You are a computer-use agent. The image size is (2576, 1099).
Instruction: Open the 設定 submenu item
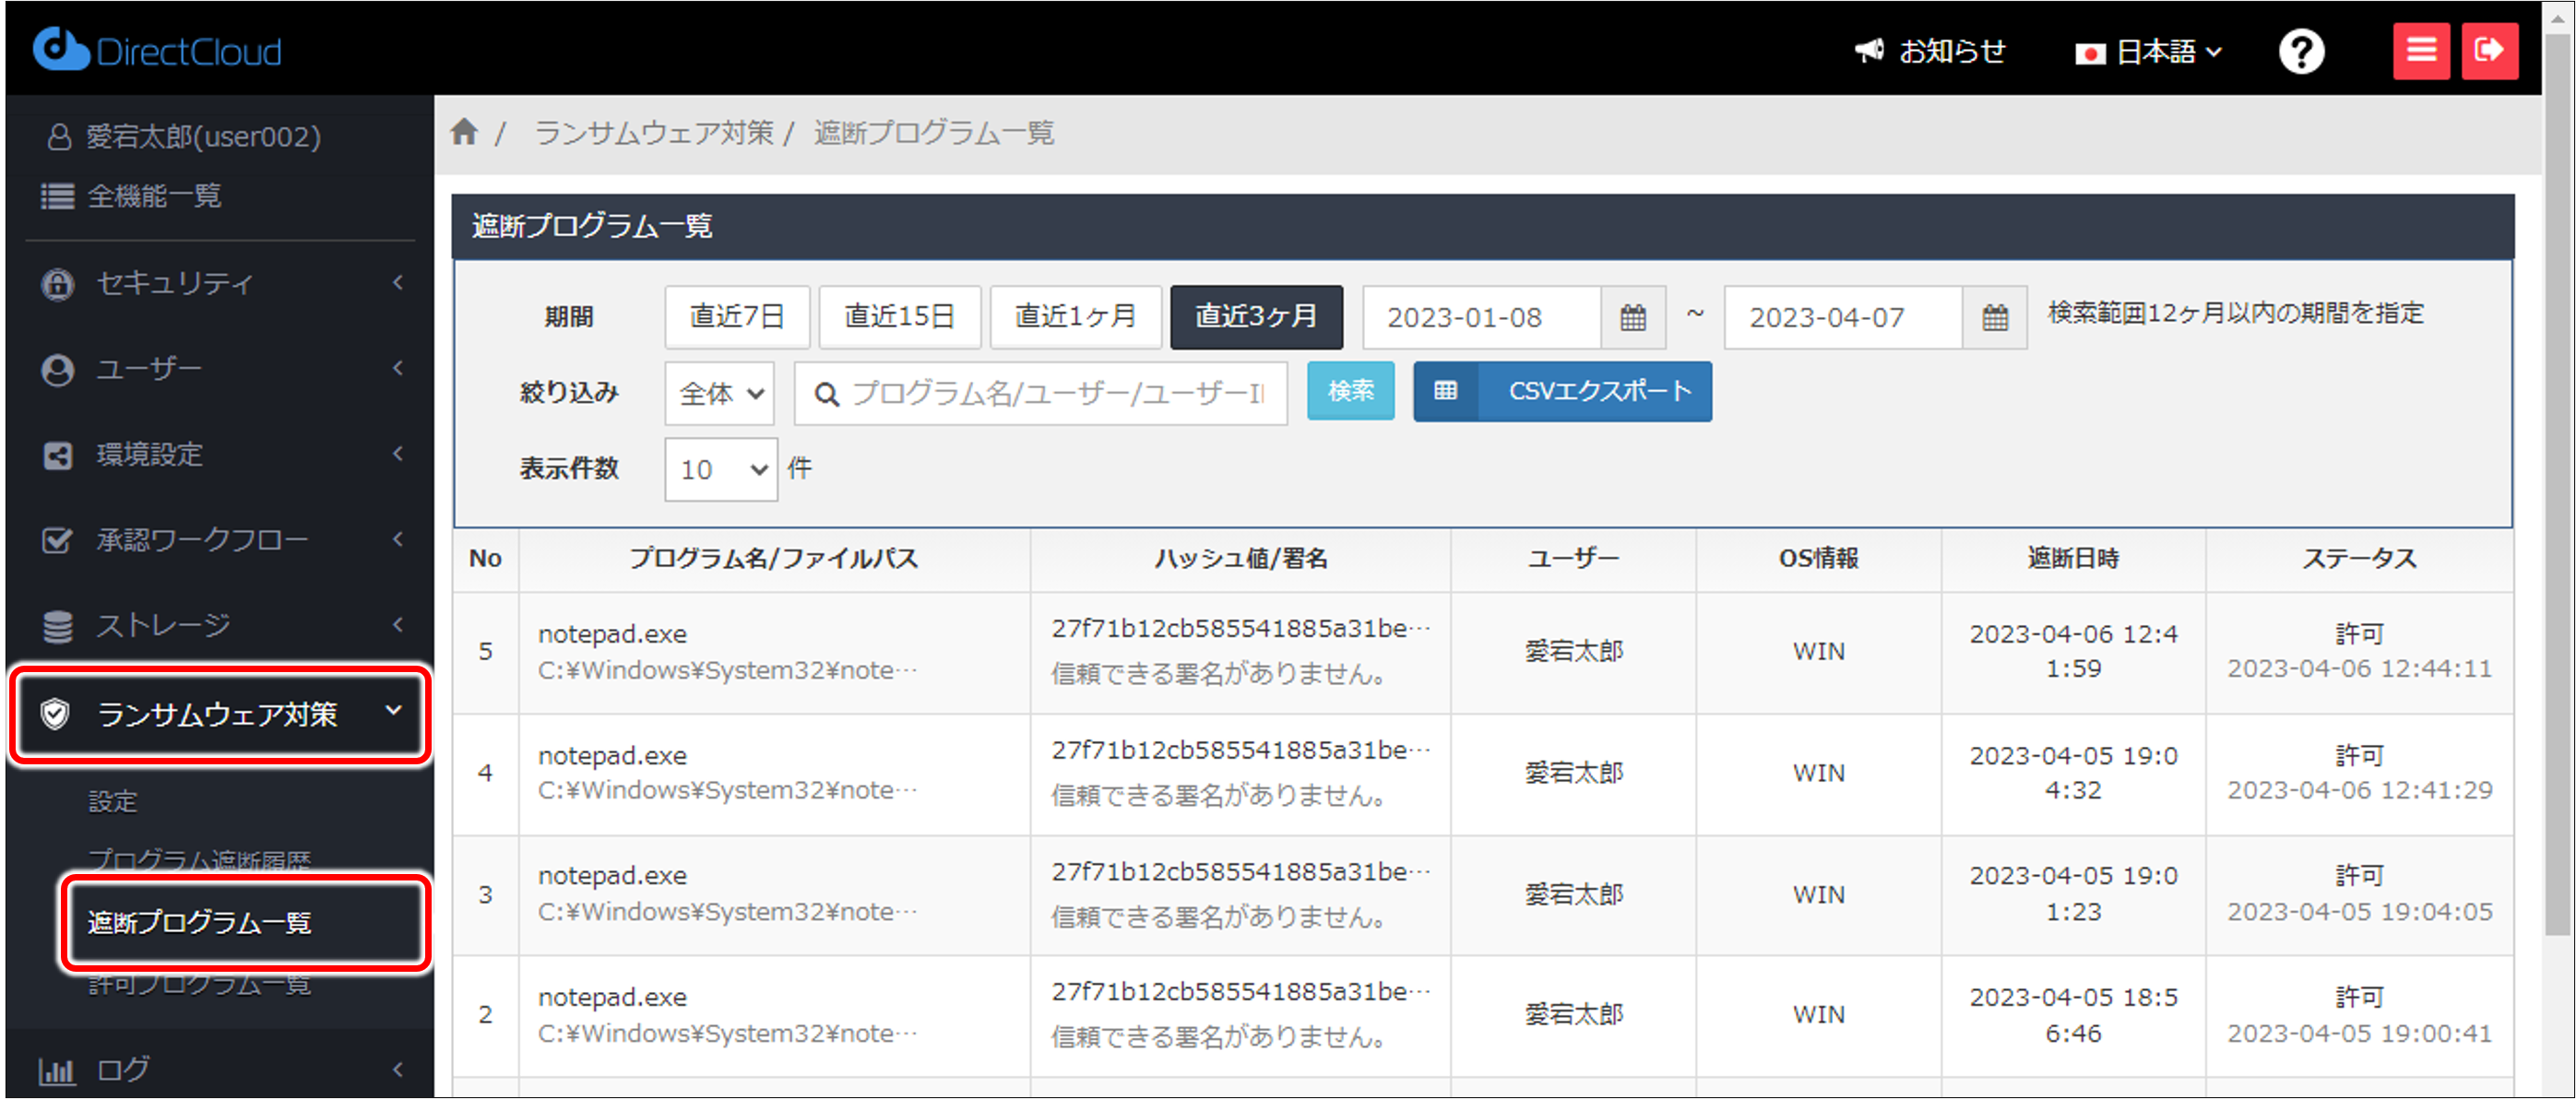click(113, 802)
